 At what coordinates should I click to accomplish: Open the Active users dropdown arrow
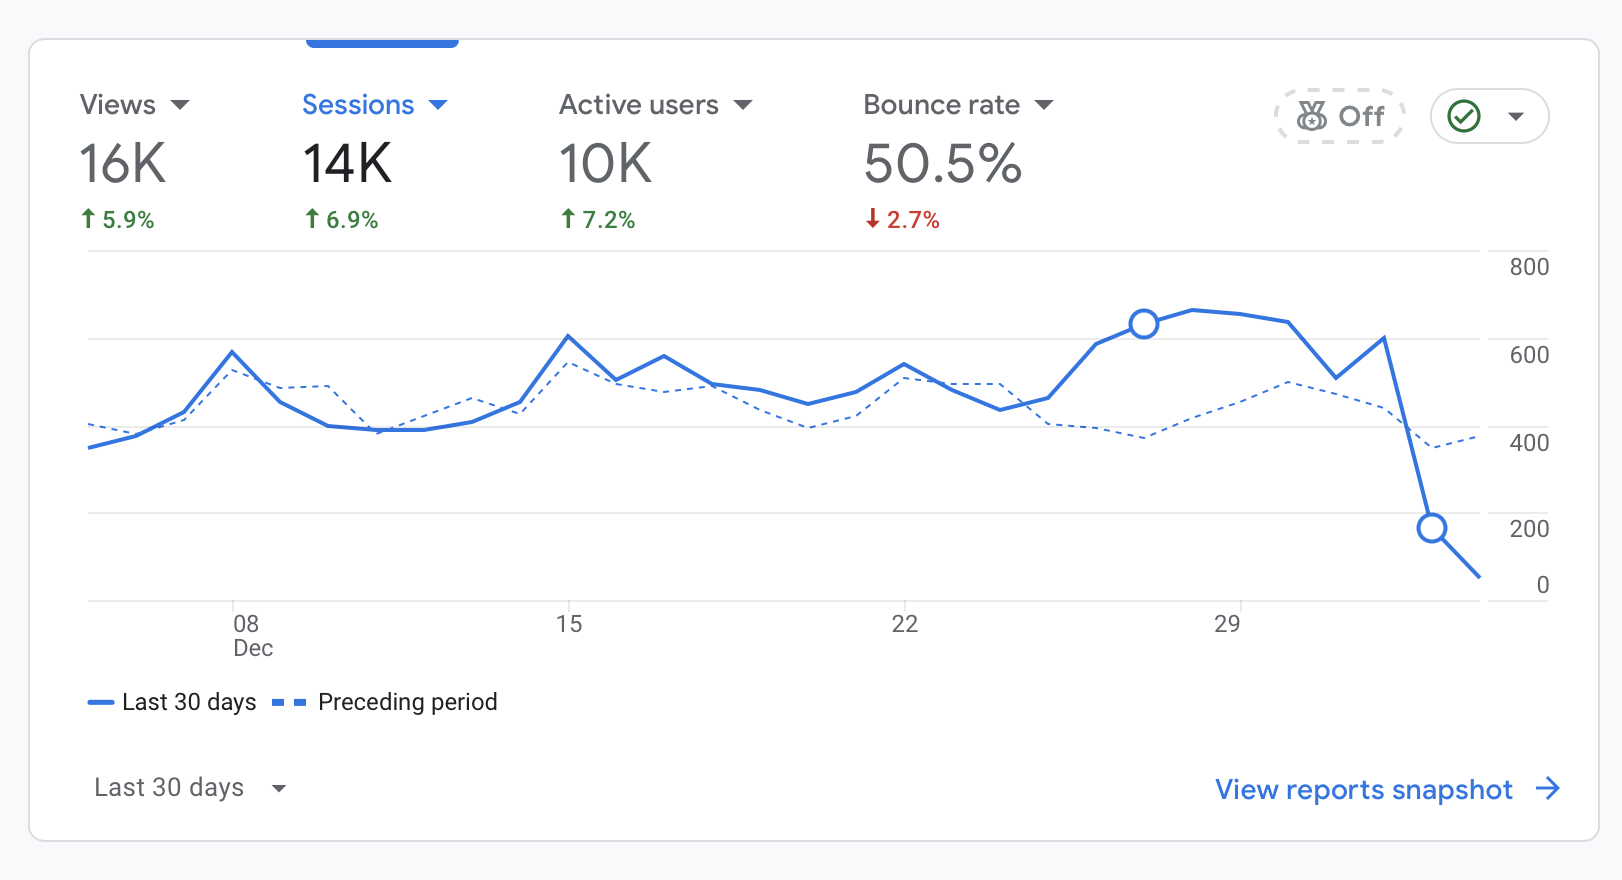pos(743,105)
